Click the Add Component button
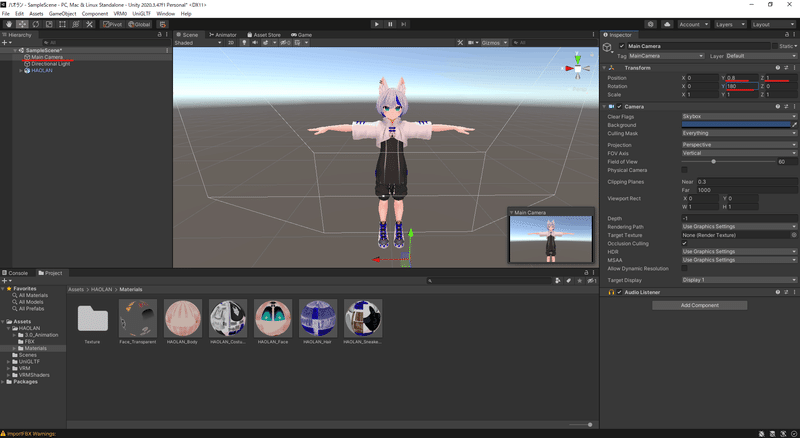800x438 pixels. (699, 305)
